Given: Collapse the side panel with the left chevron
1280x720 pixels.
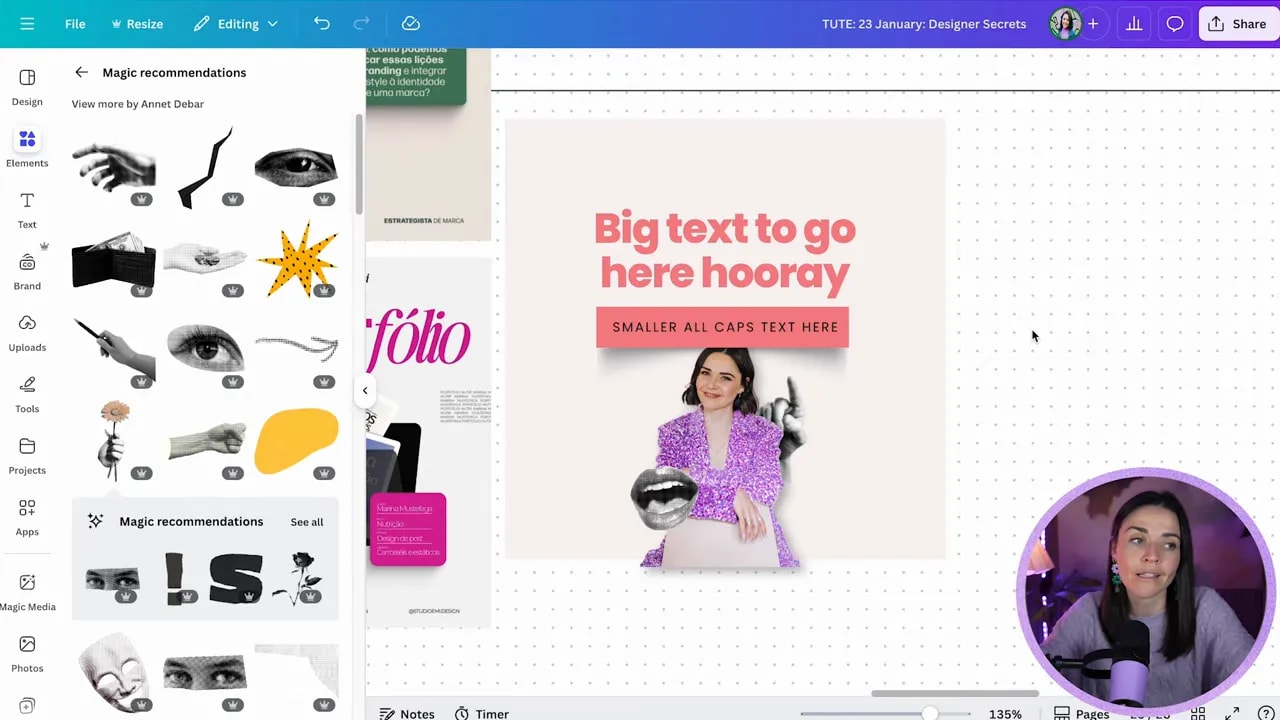Looking at the screenshot, I should coord(364,390).
